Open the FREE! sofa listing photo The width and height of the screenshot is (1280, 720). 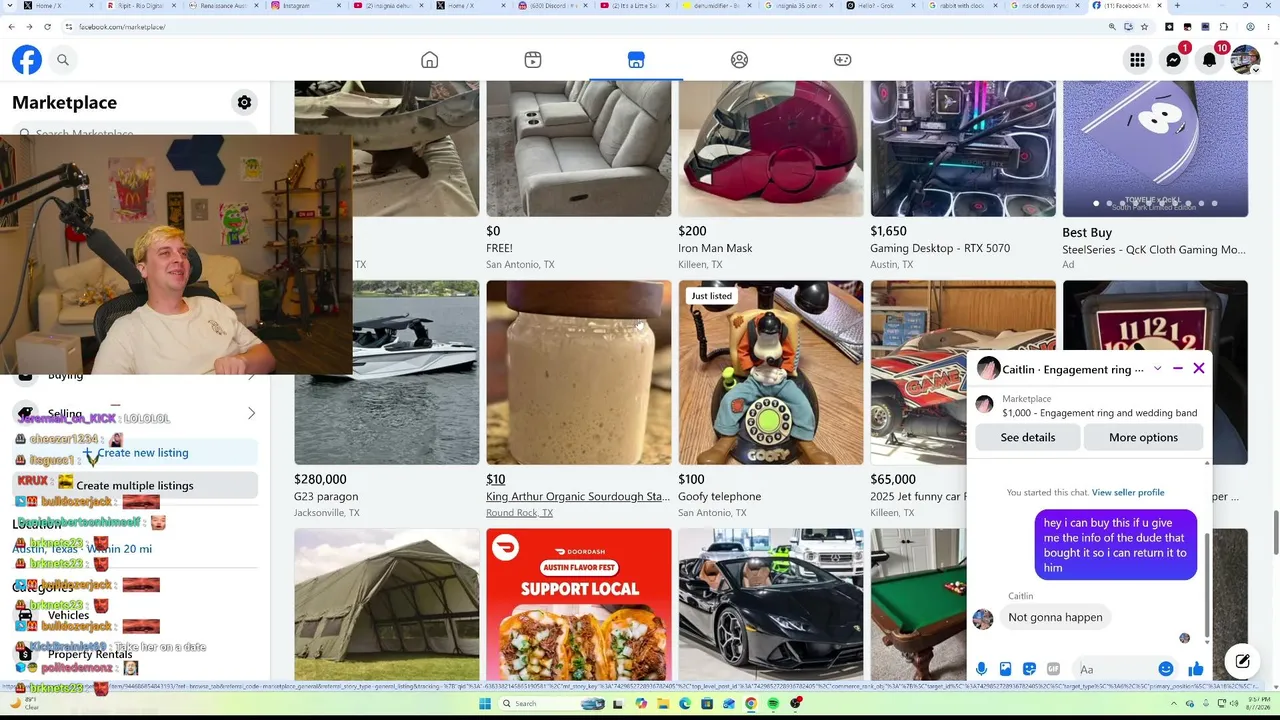[579, 149]
